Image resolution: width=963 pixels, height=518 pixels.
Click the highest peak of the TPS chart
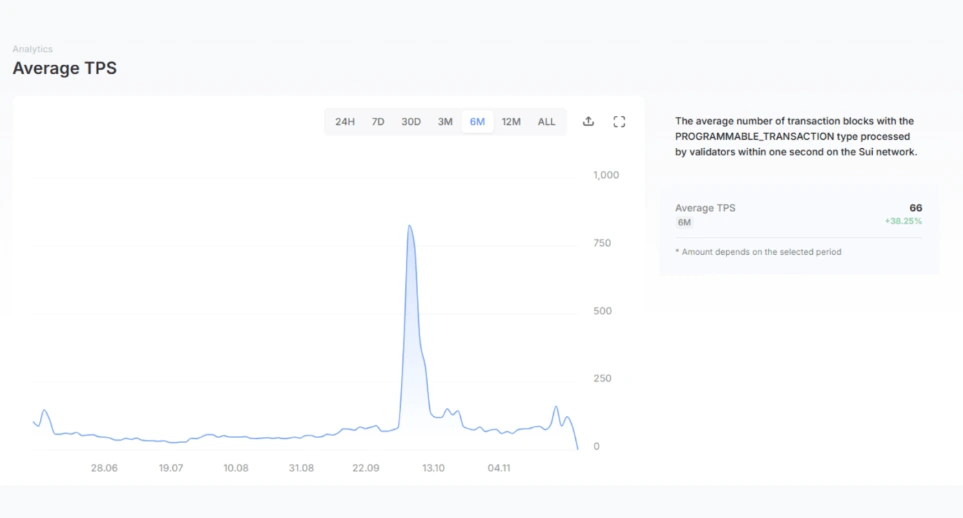pos(409,227)
